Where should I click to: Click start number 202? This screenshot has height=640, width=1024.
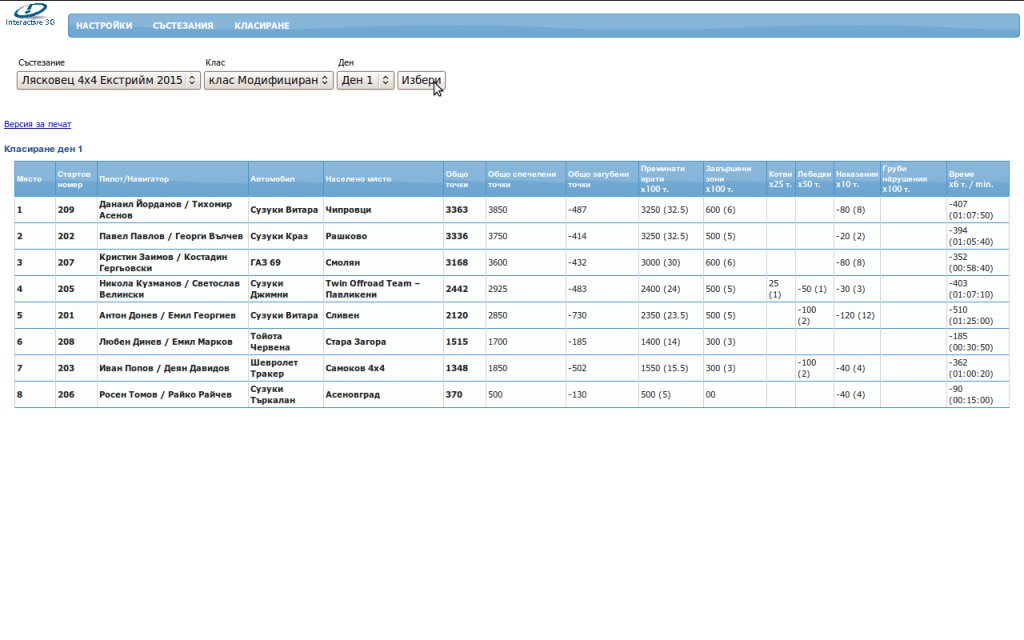click(x=66, y=236)
